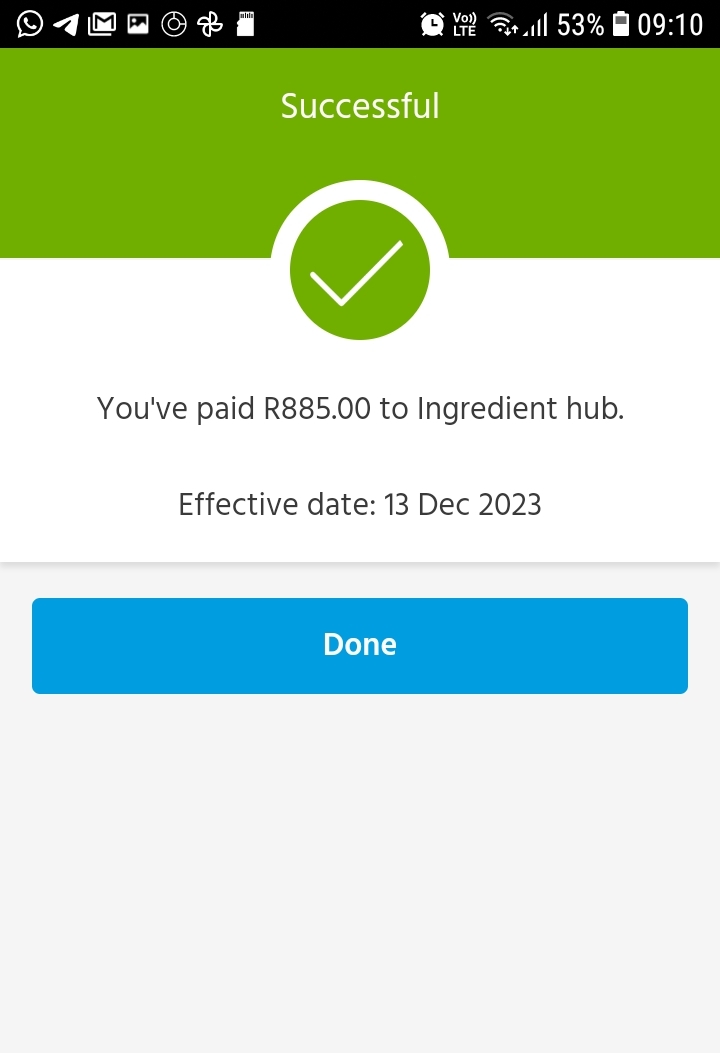
Task: Tap the SD card notification icon
Action: click(x=246, y=24)
